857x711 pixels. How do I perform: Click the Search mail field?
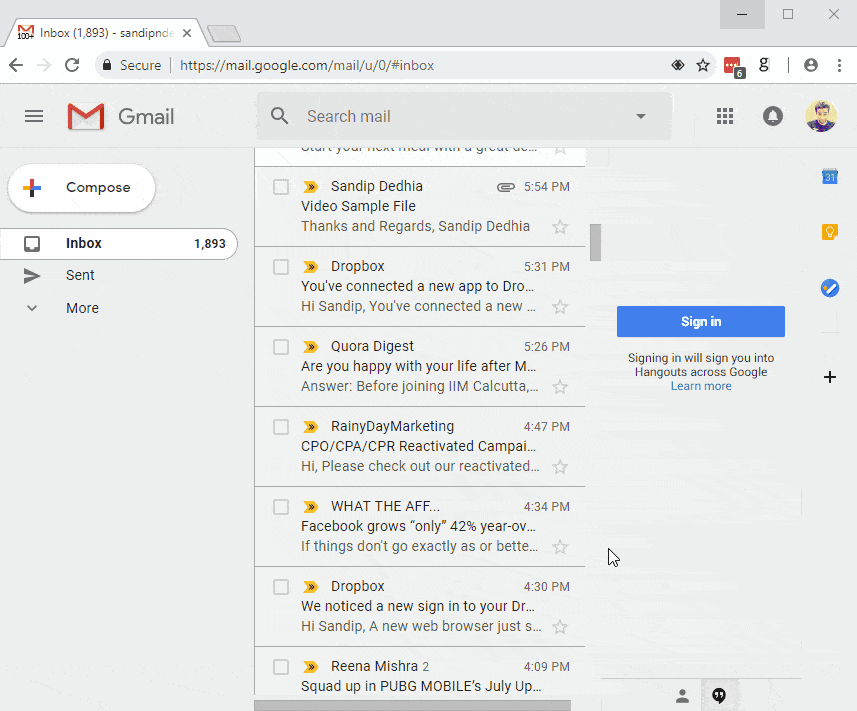click(465, 116)
